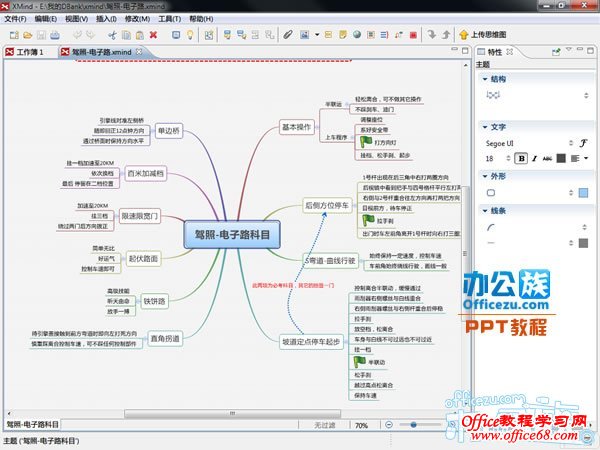Click the Insert Topic toolbar icon

point(227,35)
